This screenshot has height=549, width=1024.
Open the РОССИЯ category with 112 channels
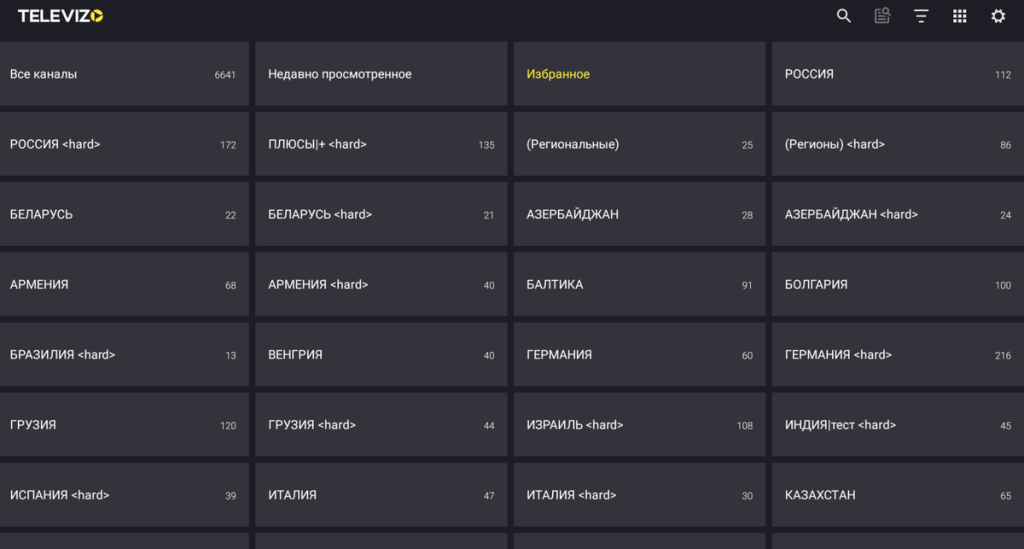point(898,74)
